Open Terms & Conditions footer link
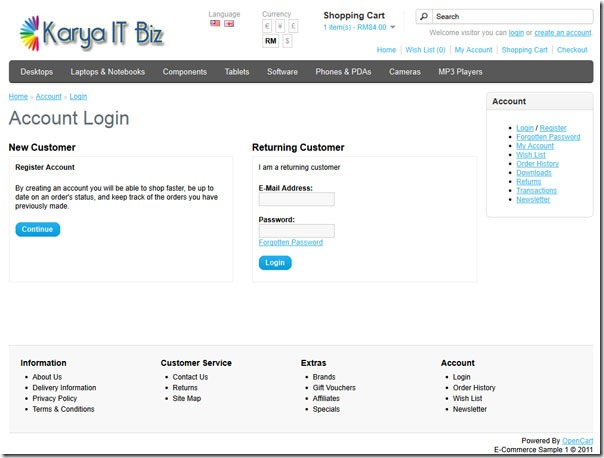Viewport: 604px width, 458px height. click(63, 409)
